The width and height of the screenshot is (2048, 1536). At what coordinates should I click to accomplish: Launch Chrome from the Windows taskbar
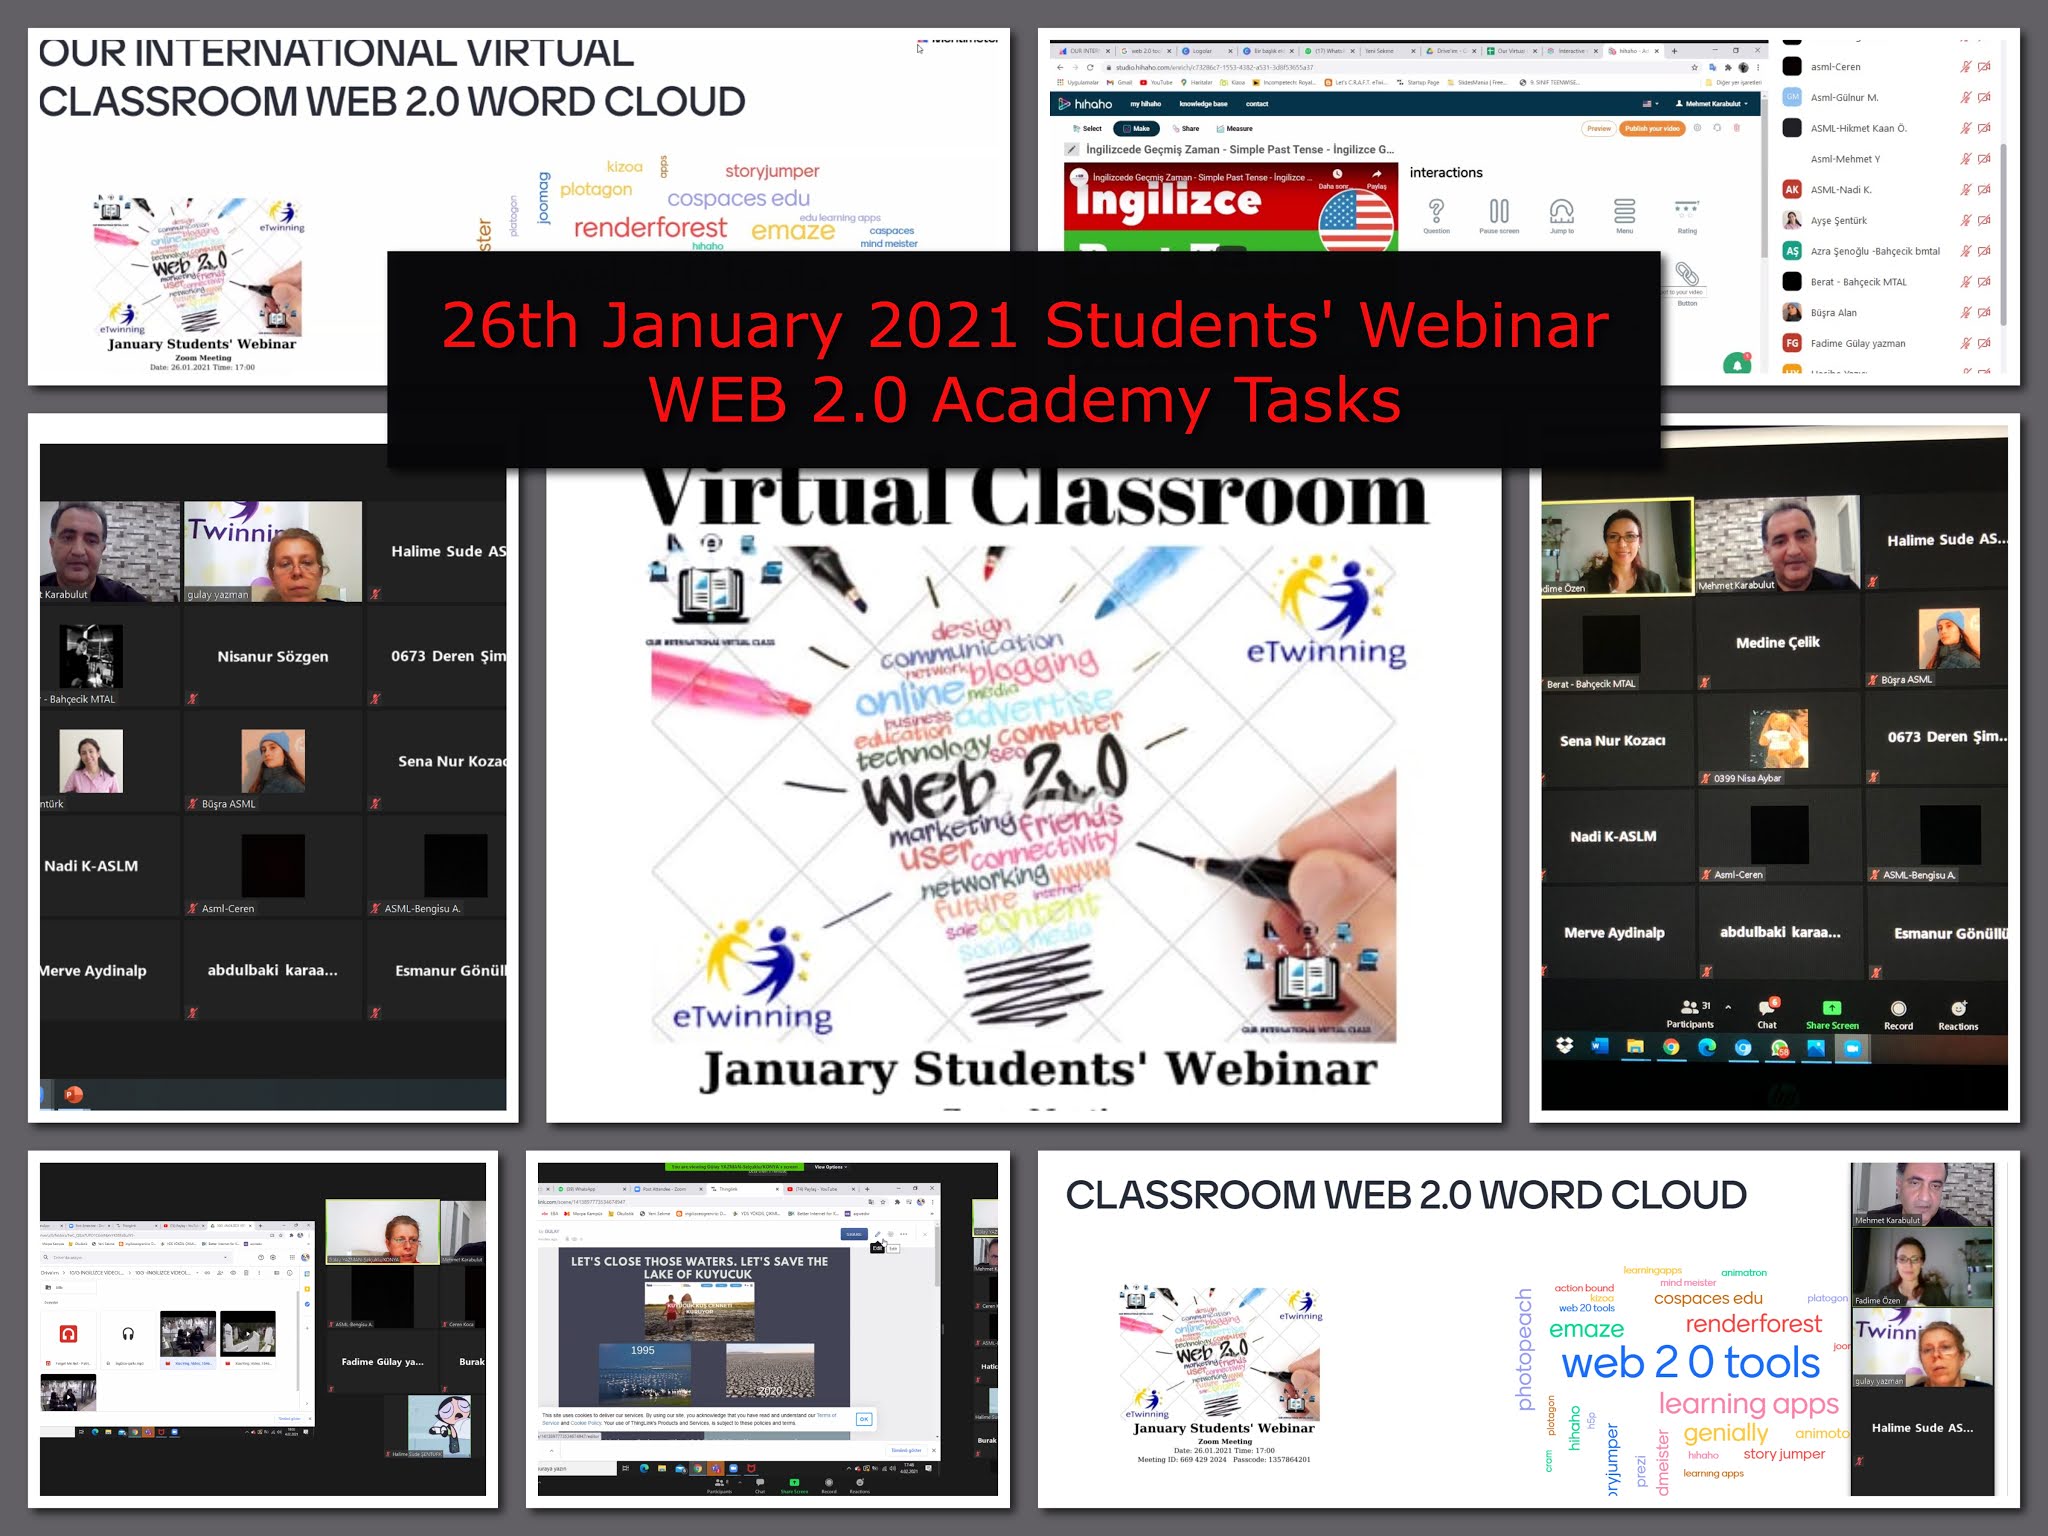coord(1671,1047)
